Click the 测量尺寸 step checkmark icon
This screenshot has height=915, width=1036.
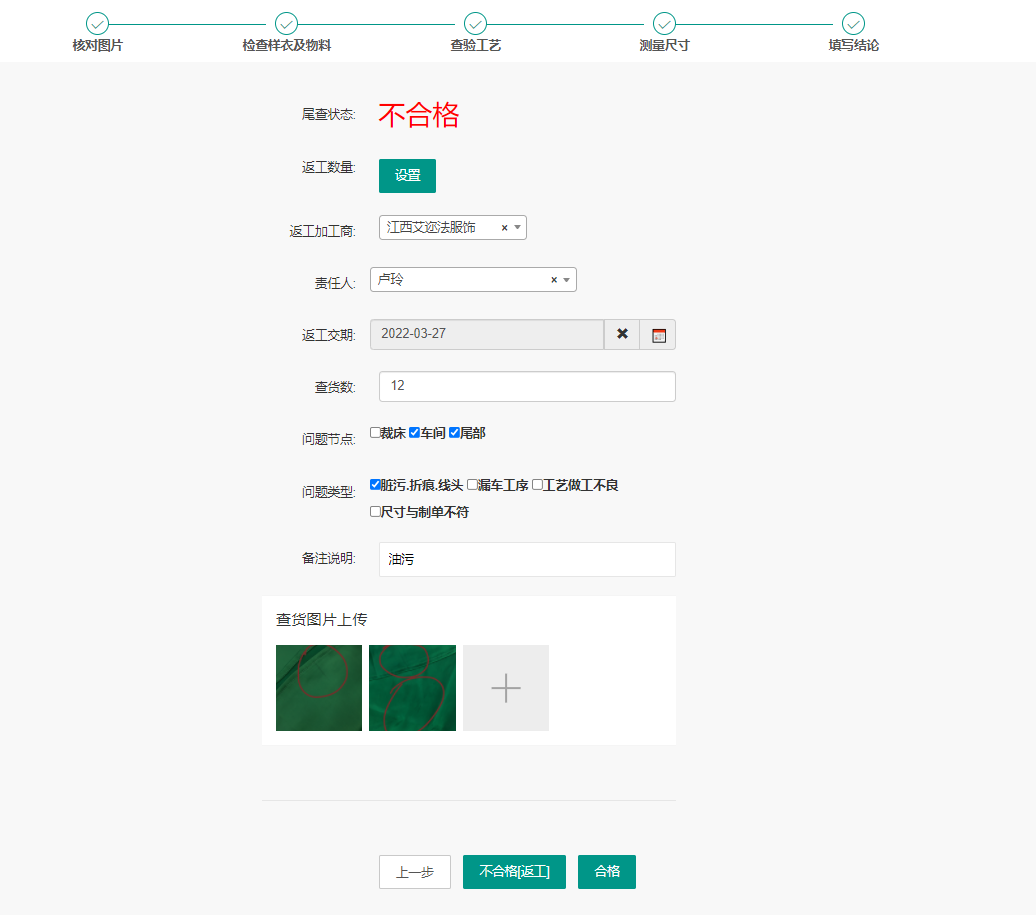click(x=664, y=24)
